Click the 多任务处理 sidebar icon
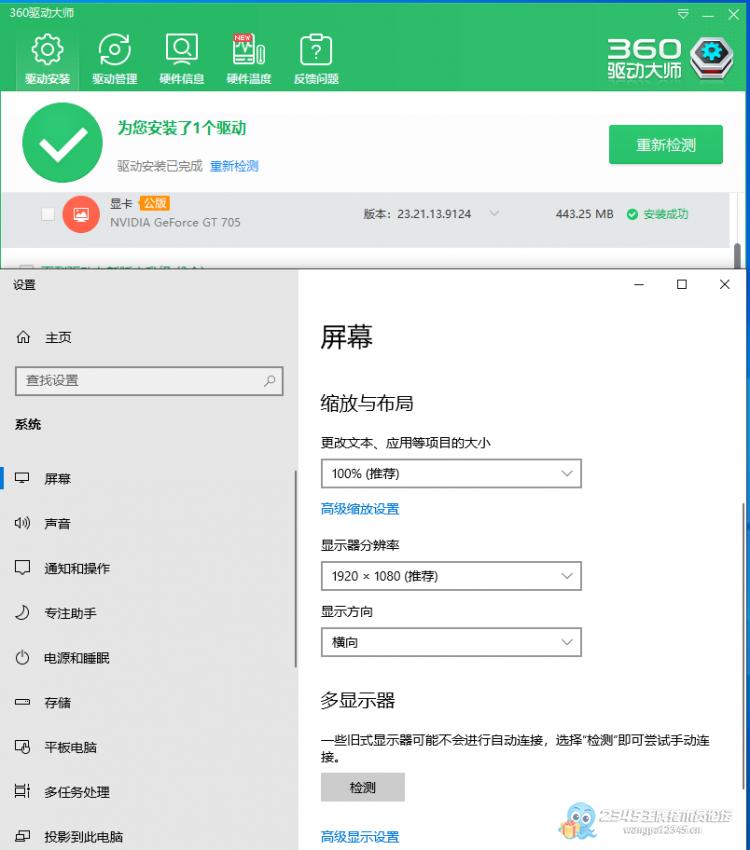The image size is (750, 850). click(22, 791)
